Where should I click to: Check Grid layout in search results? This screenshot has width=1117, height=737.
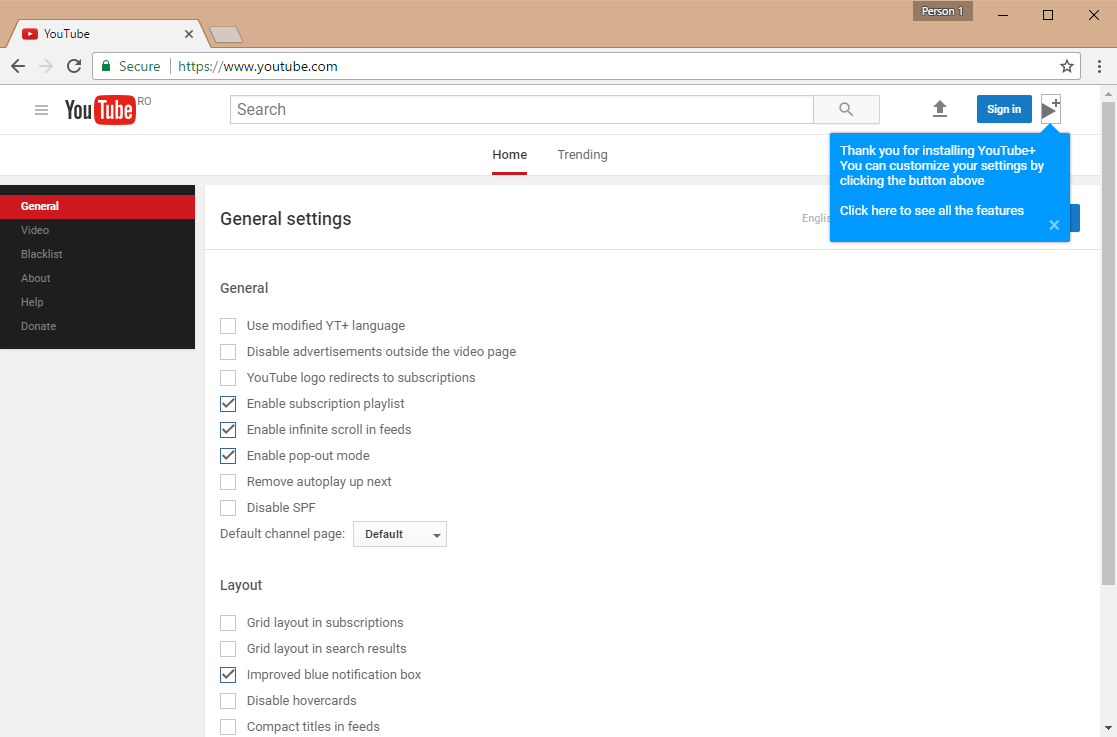pyautogui.click(x=228, y=649)
